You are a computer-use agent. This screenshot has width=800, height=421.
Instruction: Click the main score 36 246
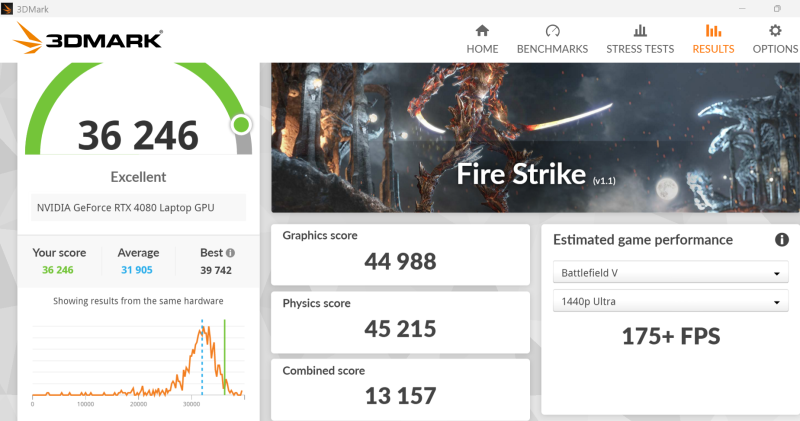click(x=138, y=136)
